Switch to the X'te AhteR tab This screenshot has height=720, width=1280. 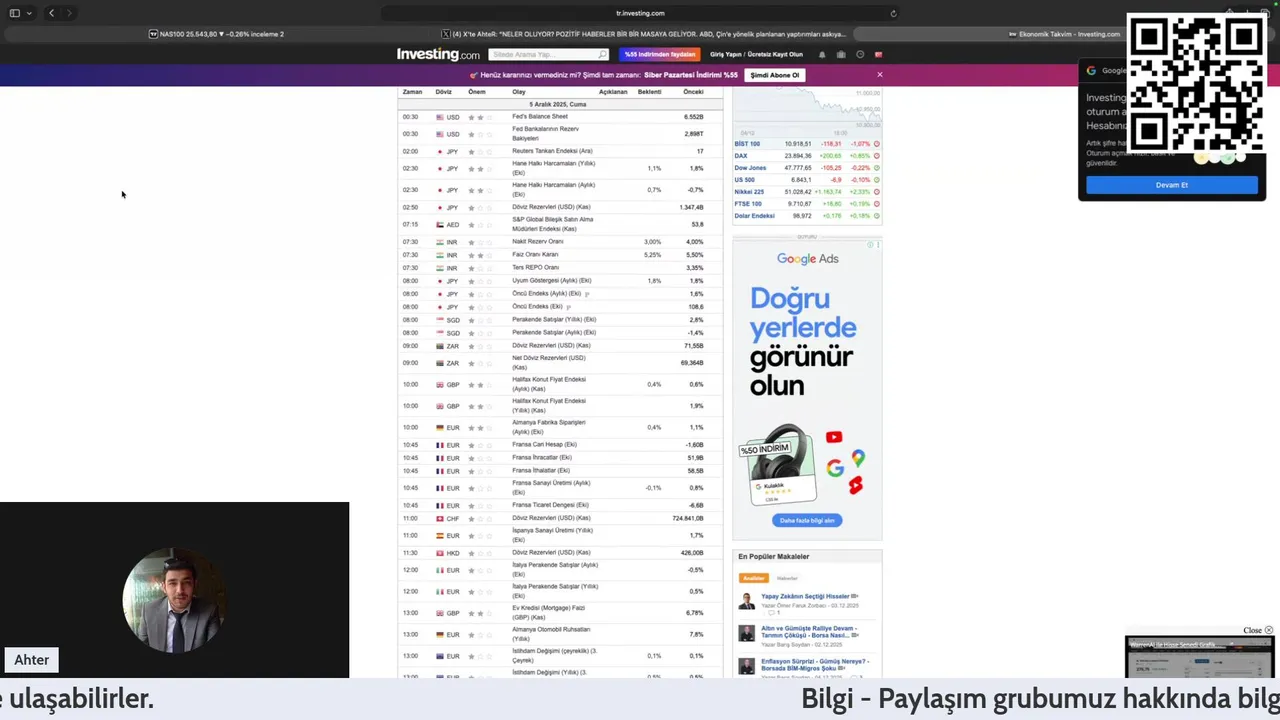644,34
